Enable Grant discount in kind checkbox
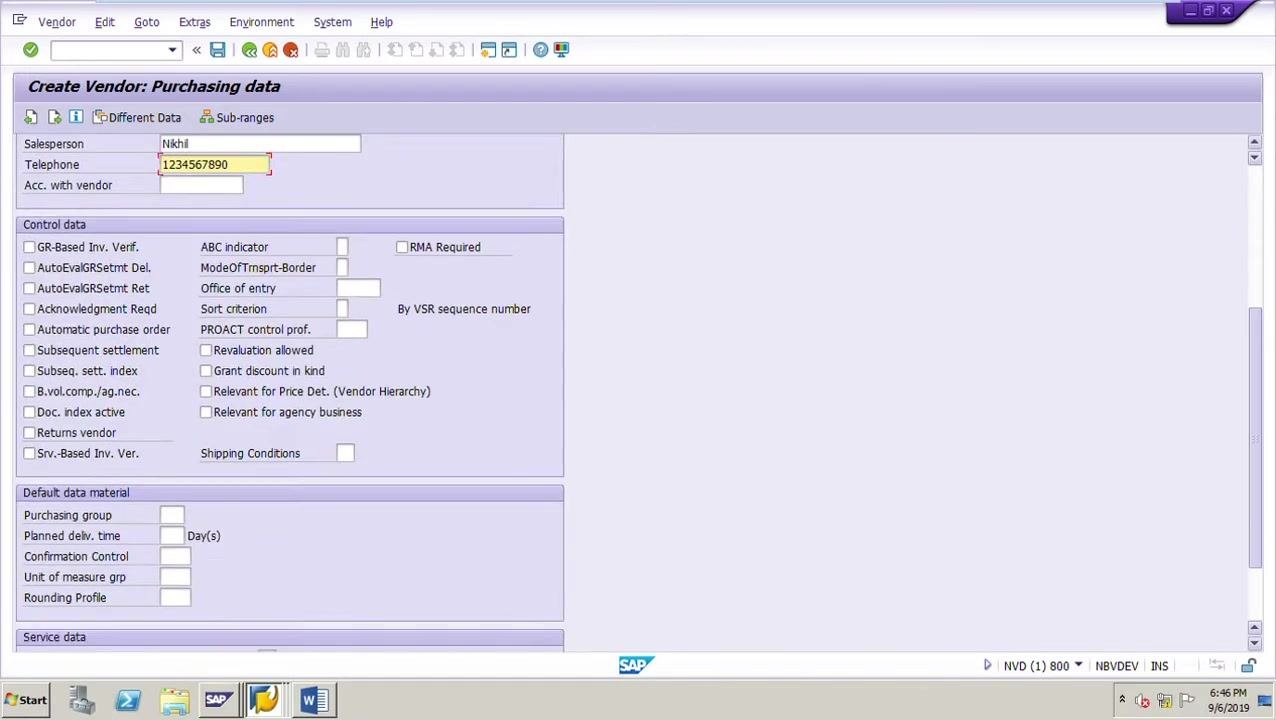Screen dimensions: 1276x720 tap(206, 371)
